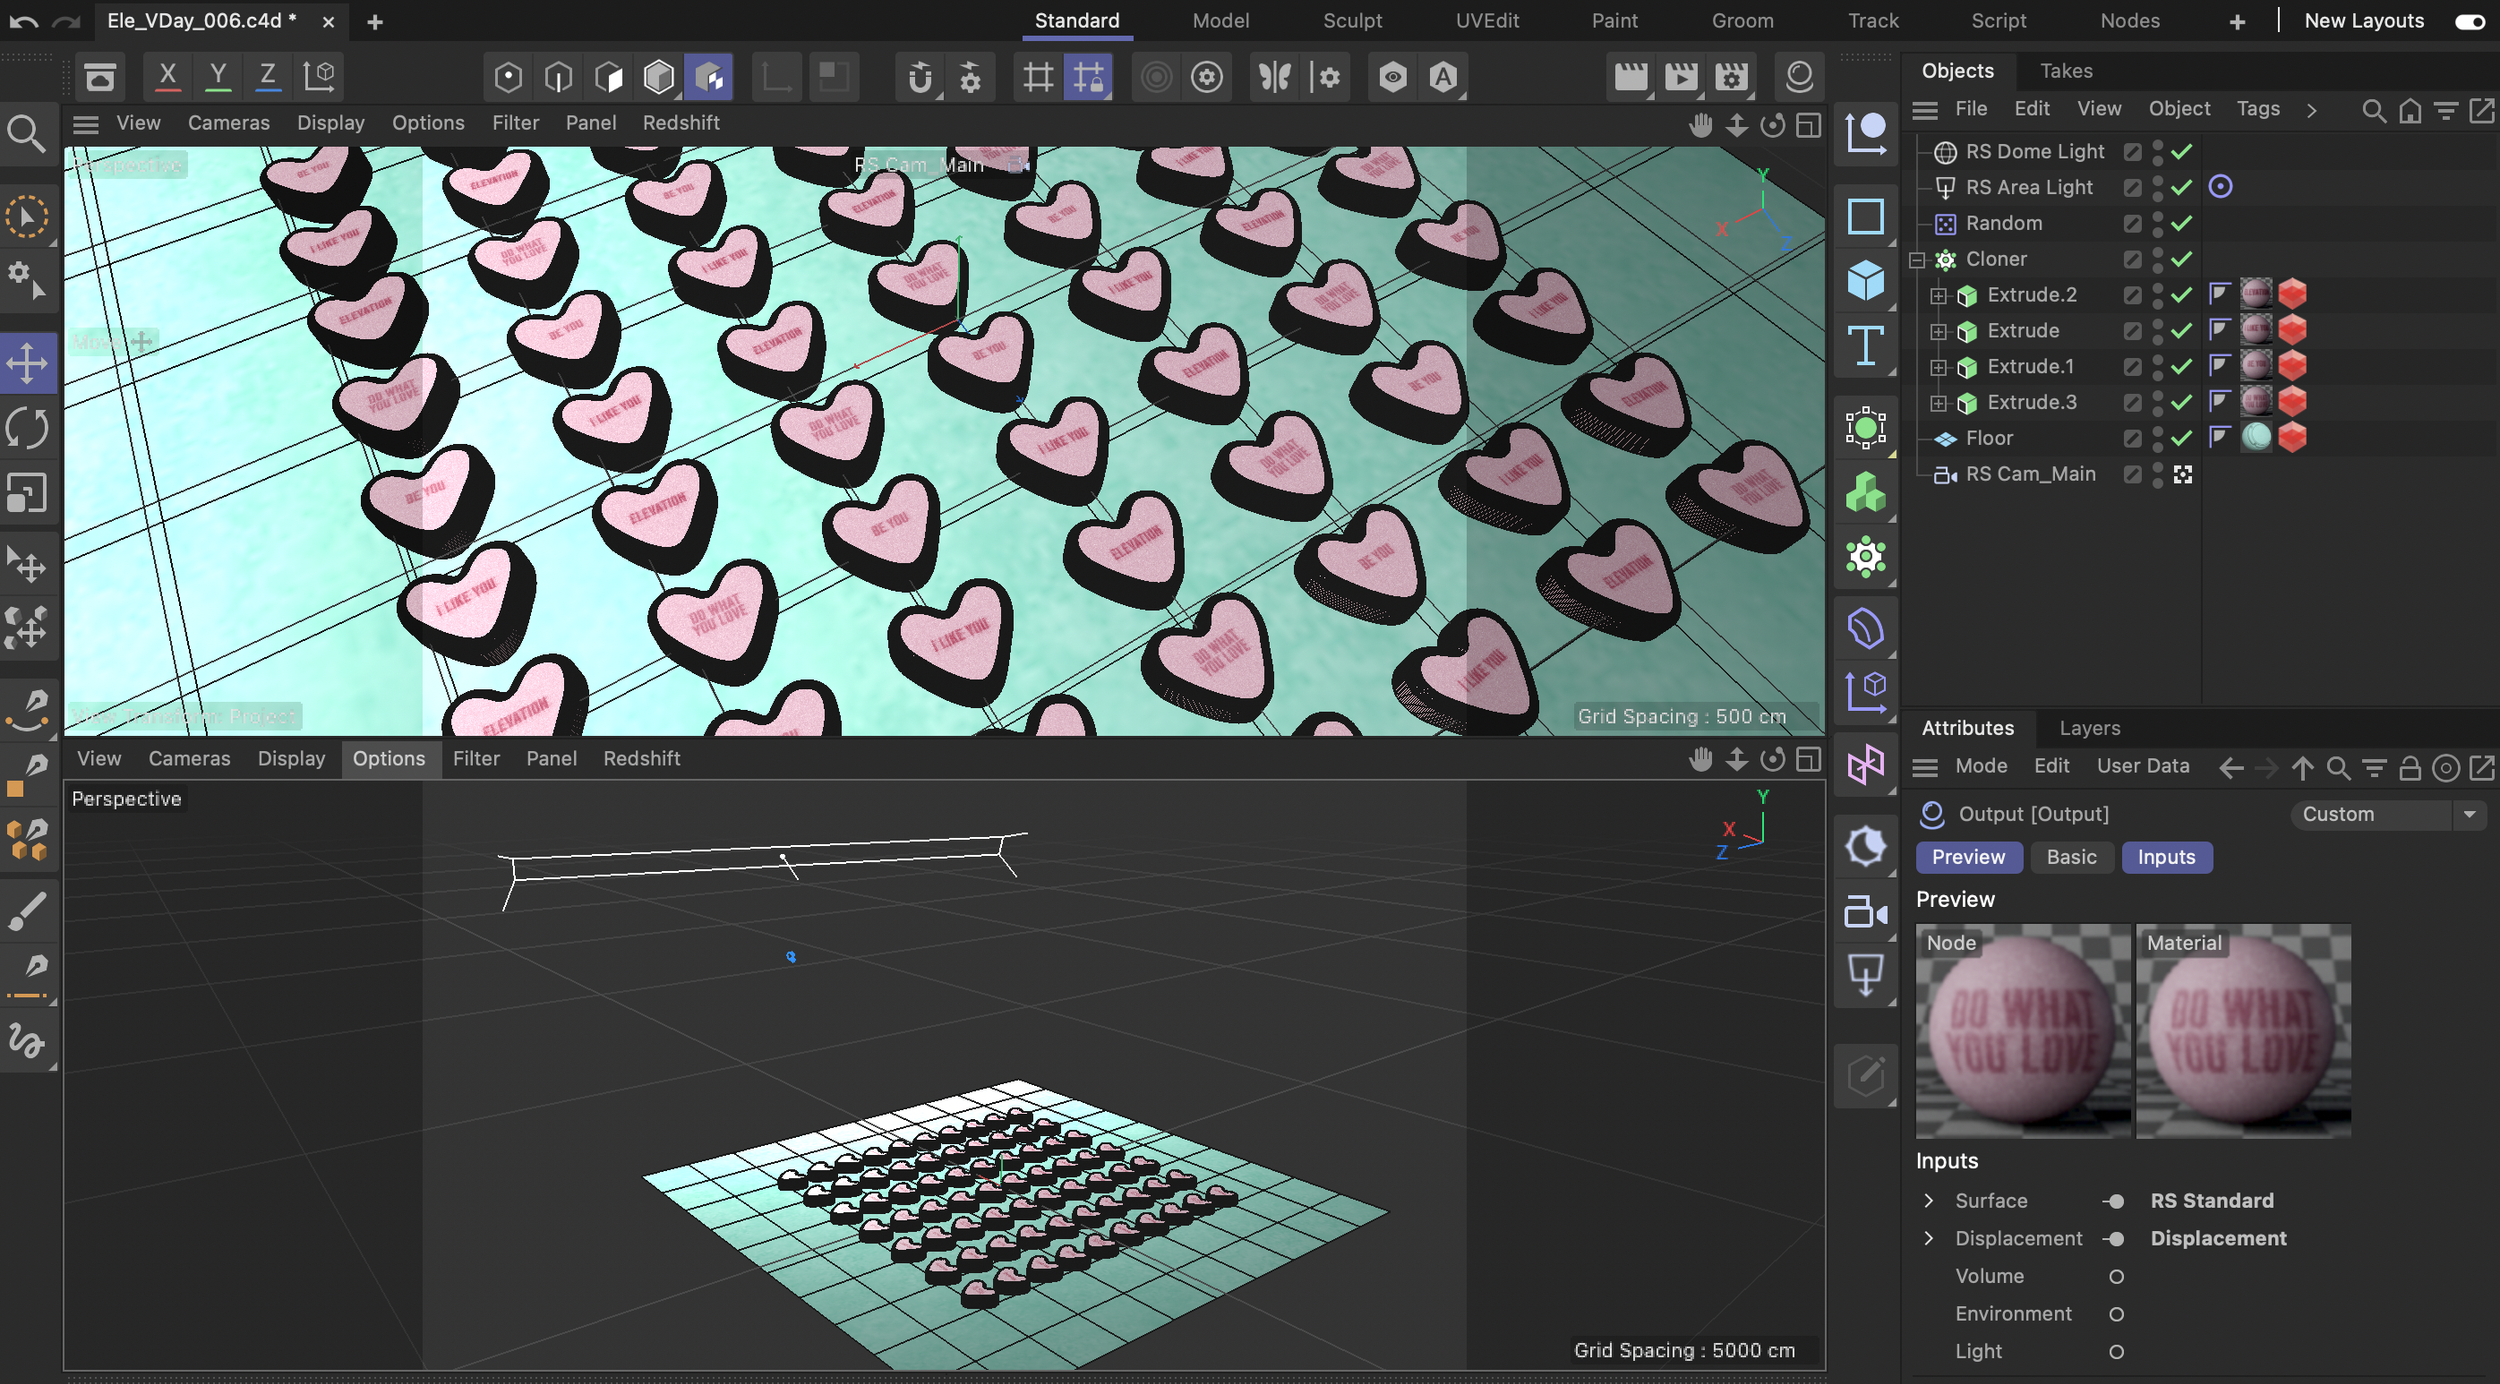2500x1384 pixels.
Task: Toggle the RS Dome Light enable checkmark
Action: [x=2182, y=151]
